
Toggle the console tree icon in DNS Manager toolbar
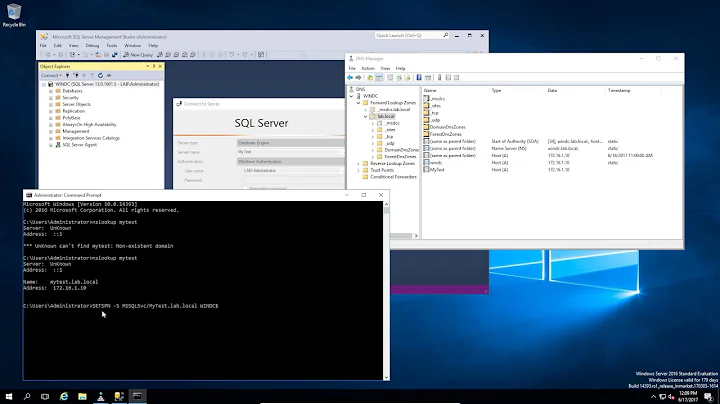379,78
